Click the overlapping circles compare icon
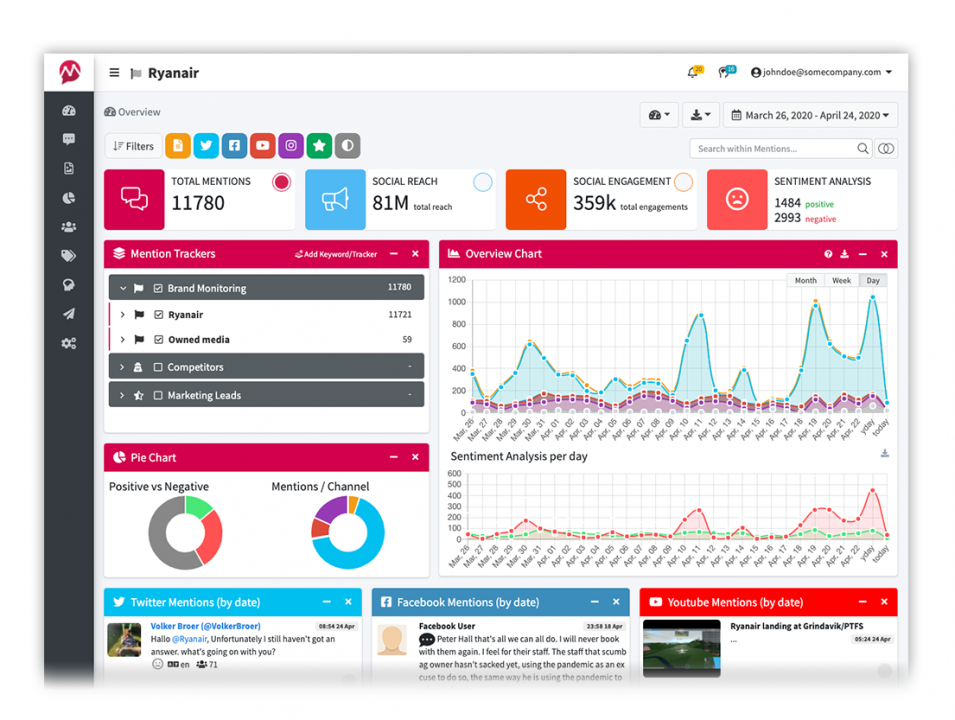 [x=886, y=149]
